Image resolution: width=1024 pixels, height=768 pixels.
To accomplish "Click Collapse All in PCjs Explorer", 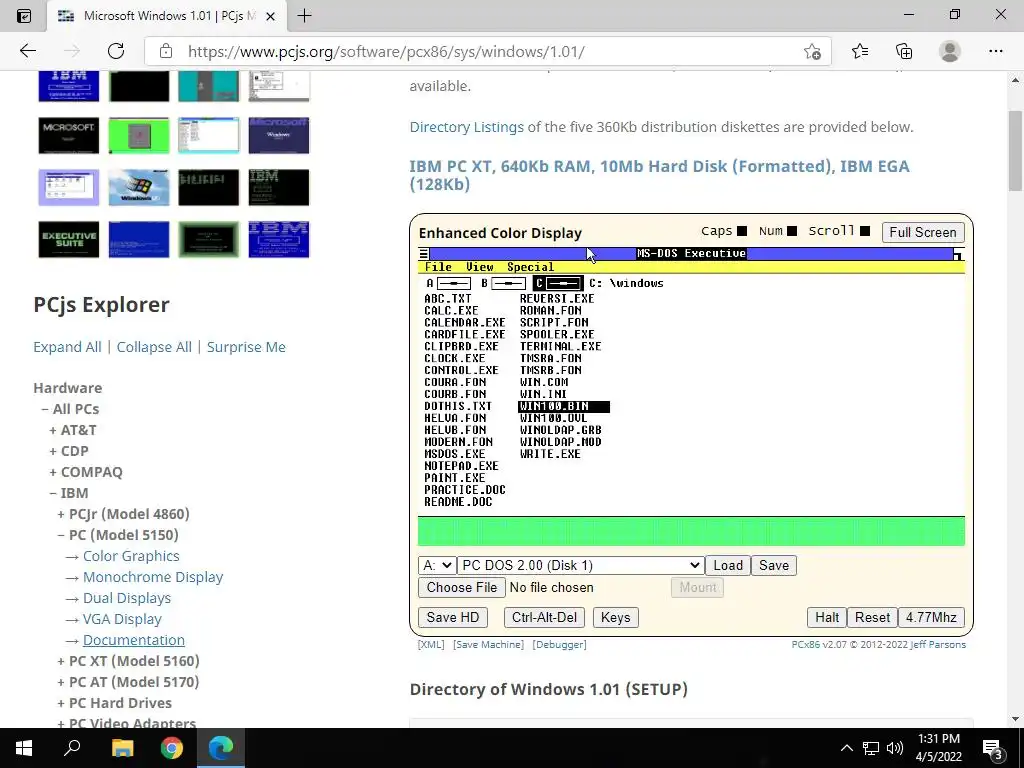I will click(x=154, y=347).
